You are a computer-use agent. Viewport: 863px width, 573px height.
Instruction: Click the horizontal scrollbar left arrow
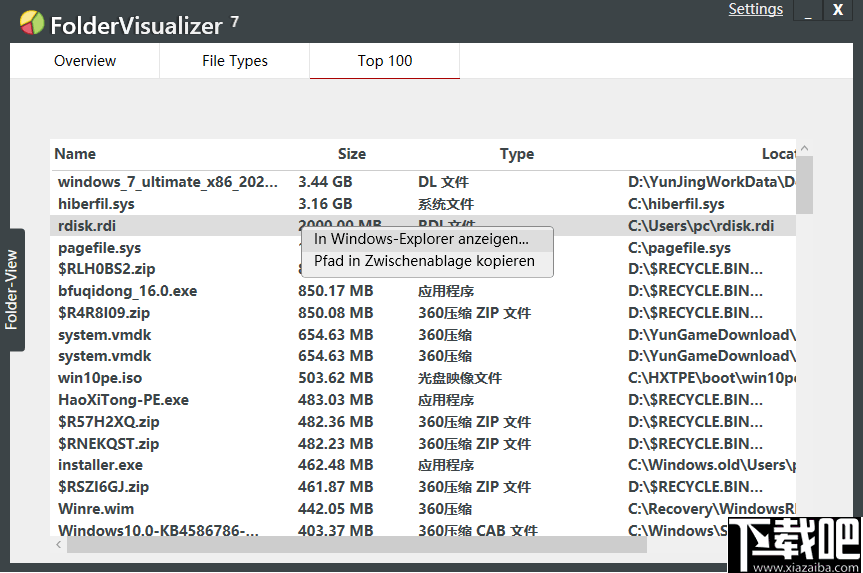click(59, 544)
